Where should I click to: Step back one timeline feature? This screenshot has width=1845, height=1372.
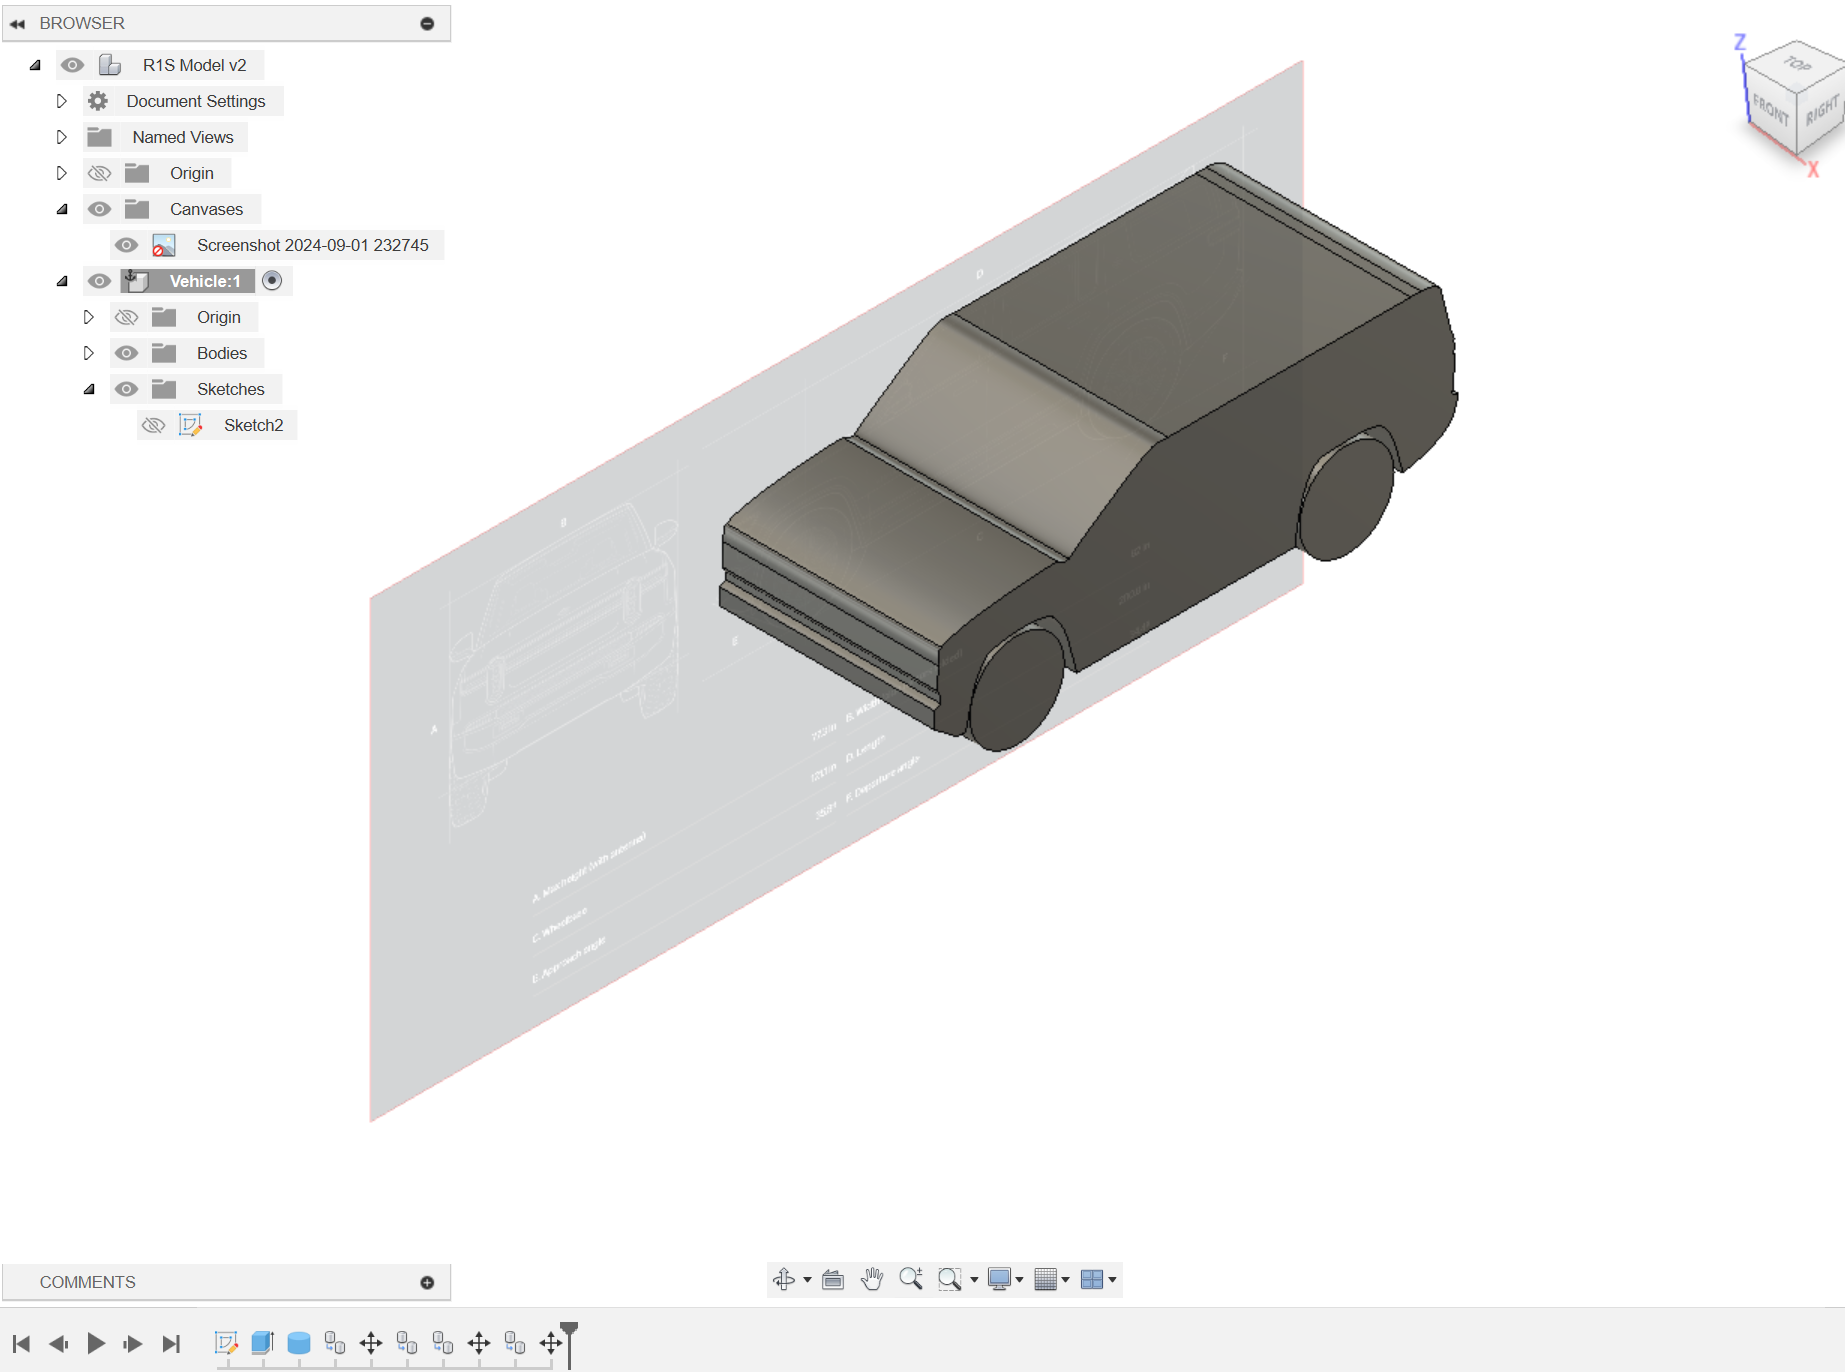coord(58,1343)
